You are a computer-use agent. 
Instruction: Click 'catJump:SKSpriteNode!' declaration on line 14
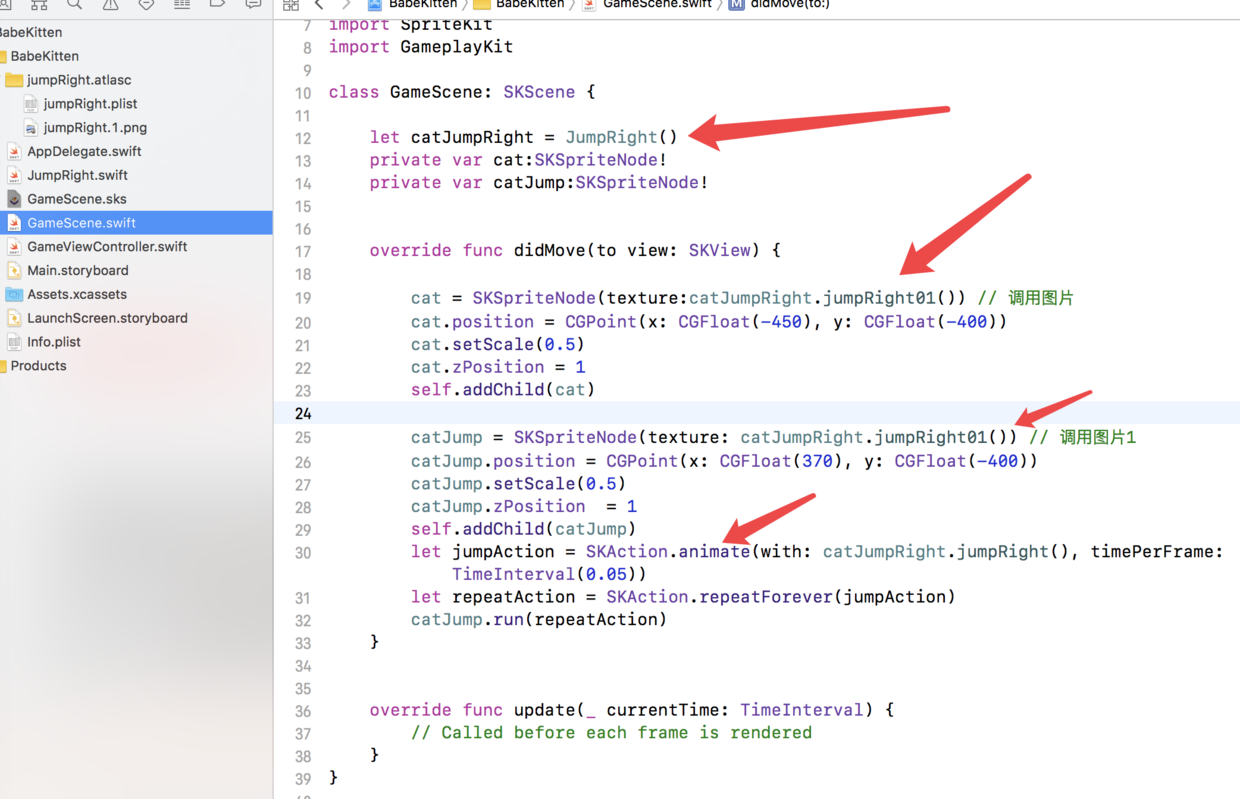[601, 183]
